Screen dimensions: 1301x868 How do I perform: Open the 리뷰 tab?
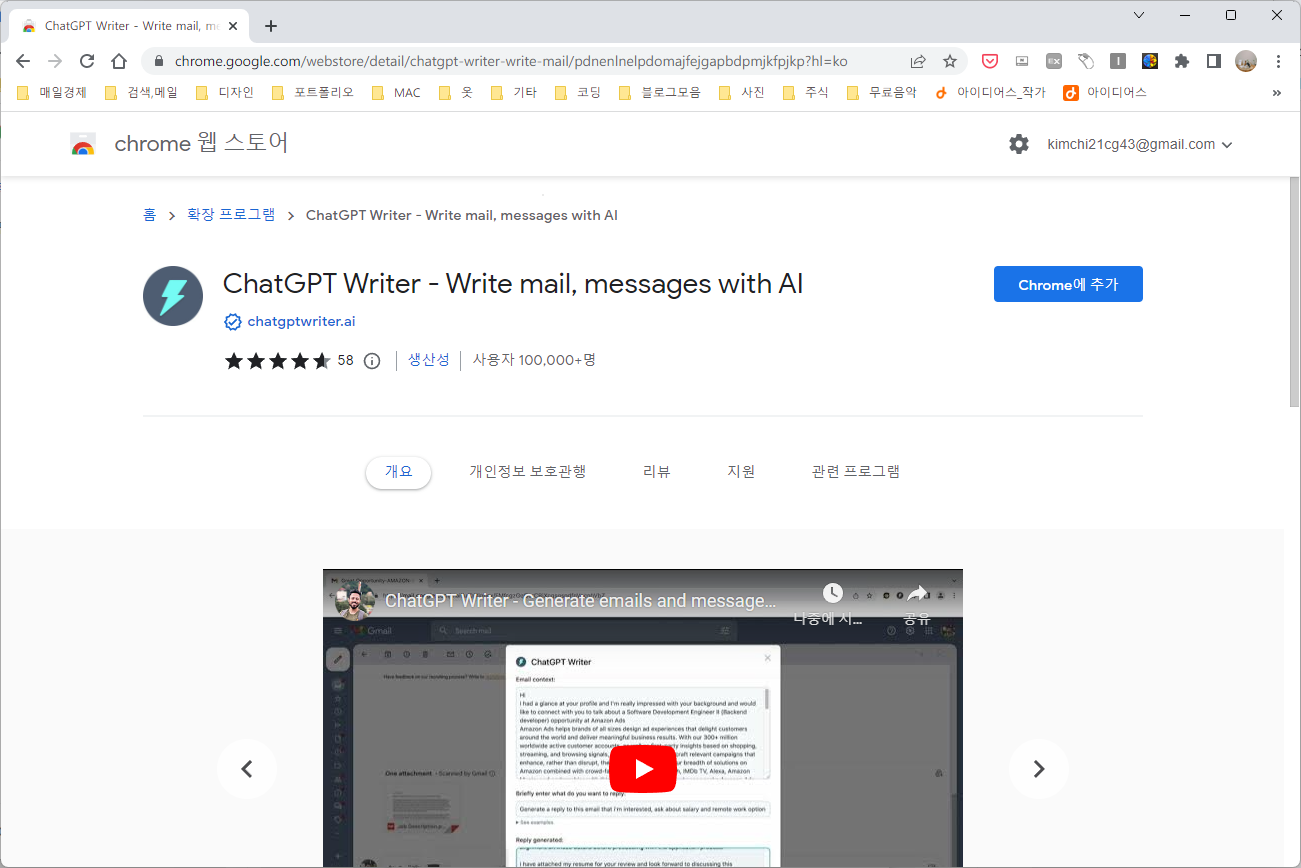tap(657, 472)
